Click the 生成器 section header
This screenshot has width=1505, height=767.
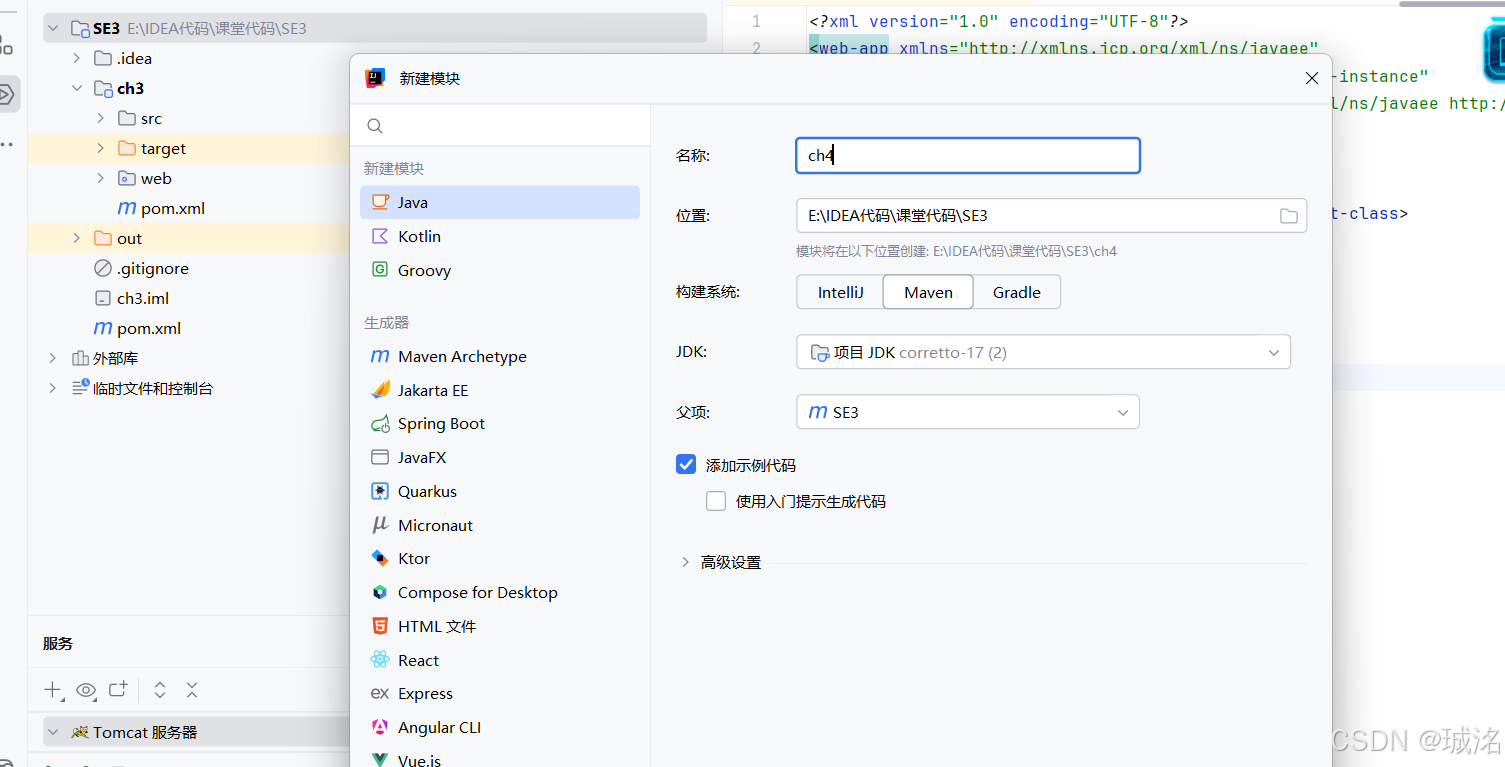(x=387, y=323)
